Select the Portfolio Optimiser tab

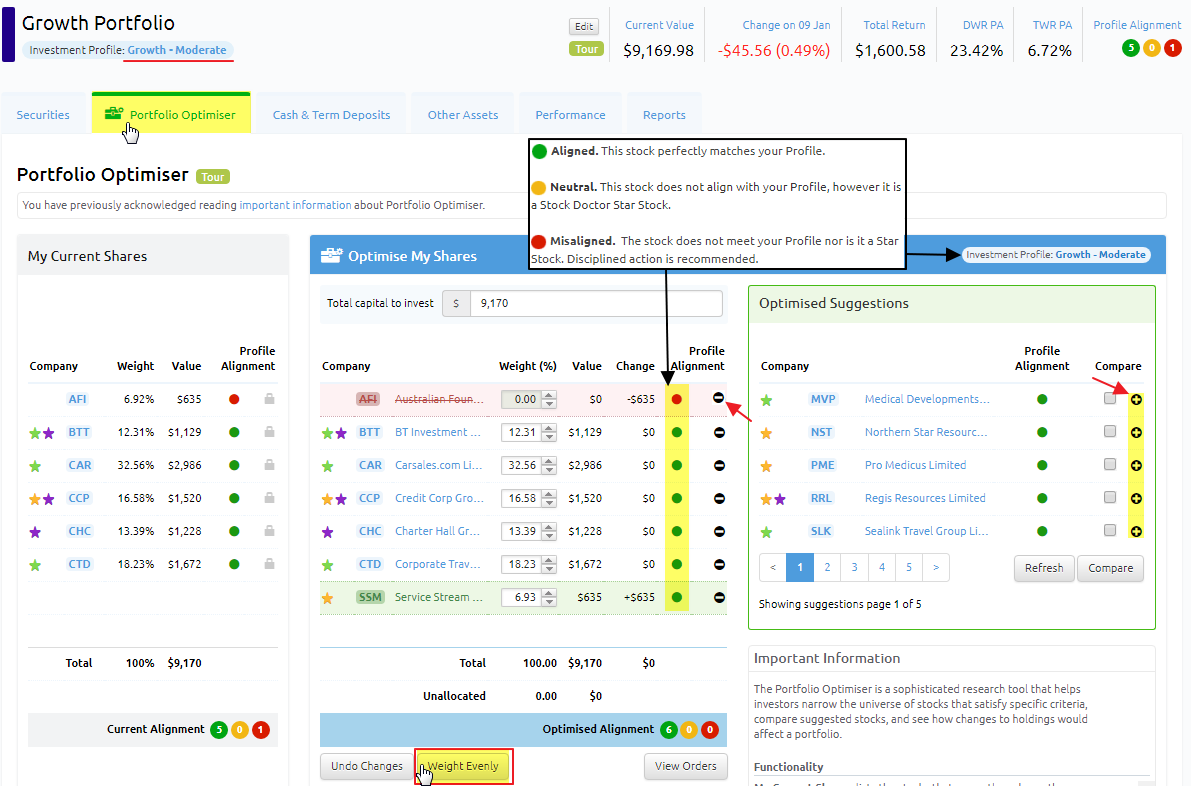tap(171, 114)
